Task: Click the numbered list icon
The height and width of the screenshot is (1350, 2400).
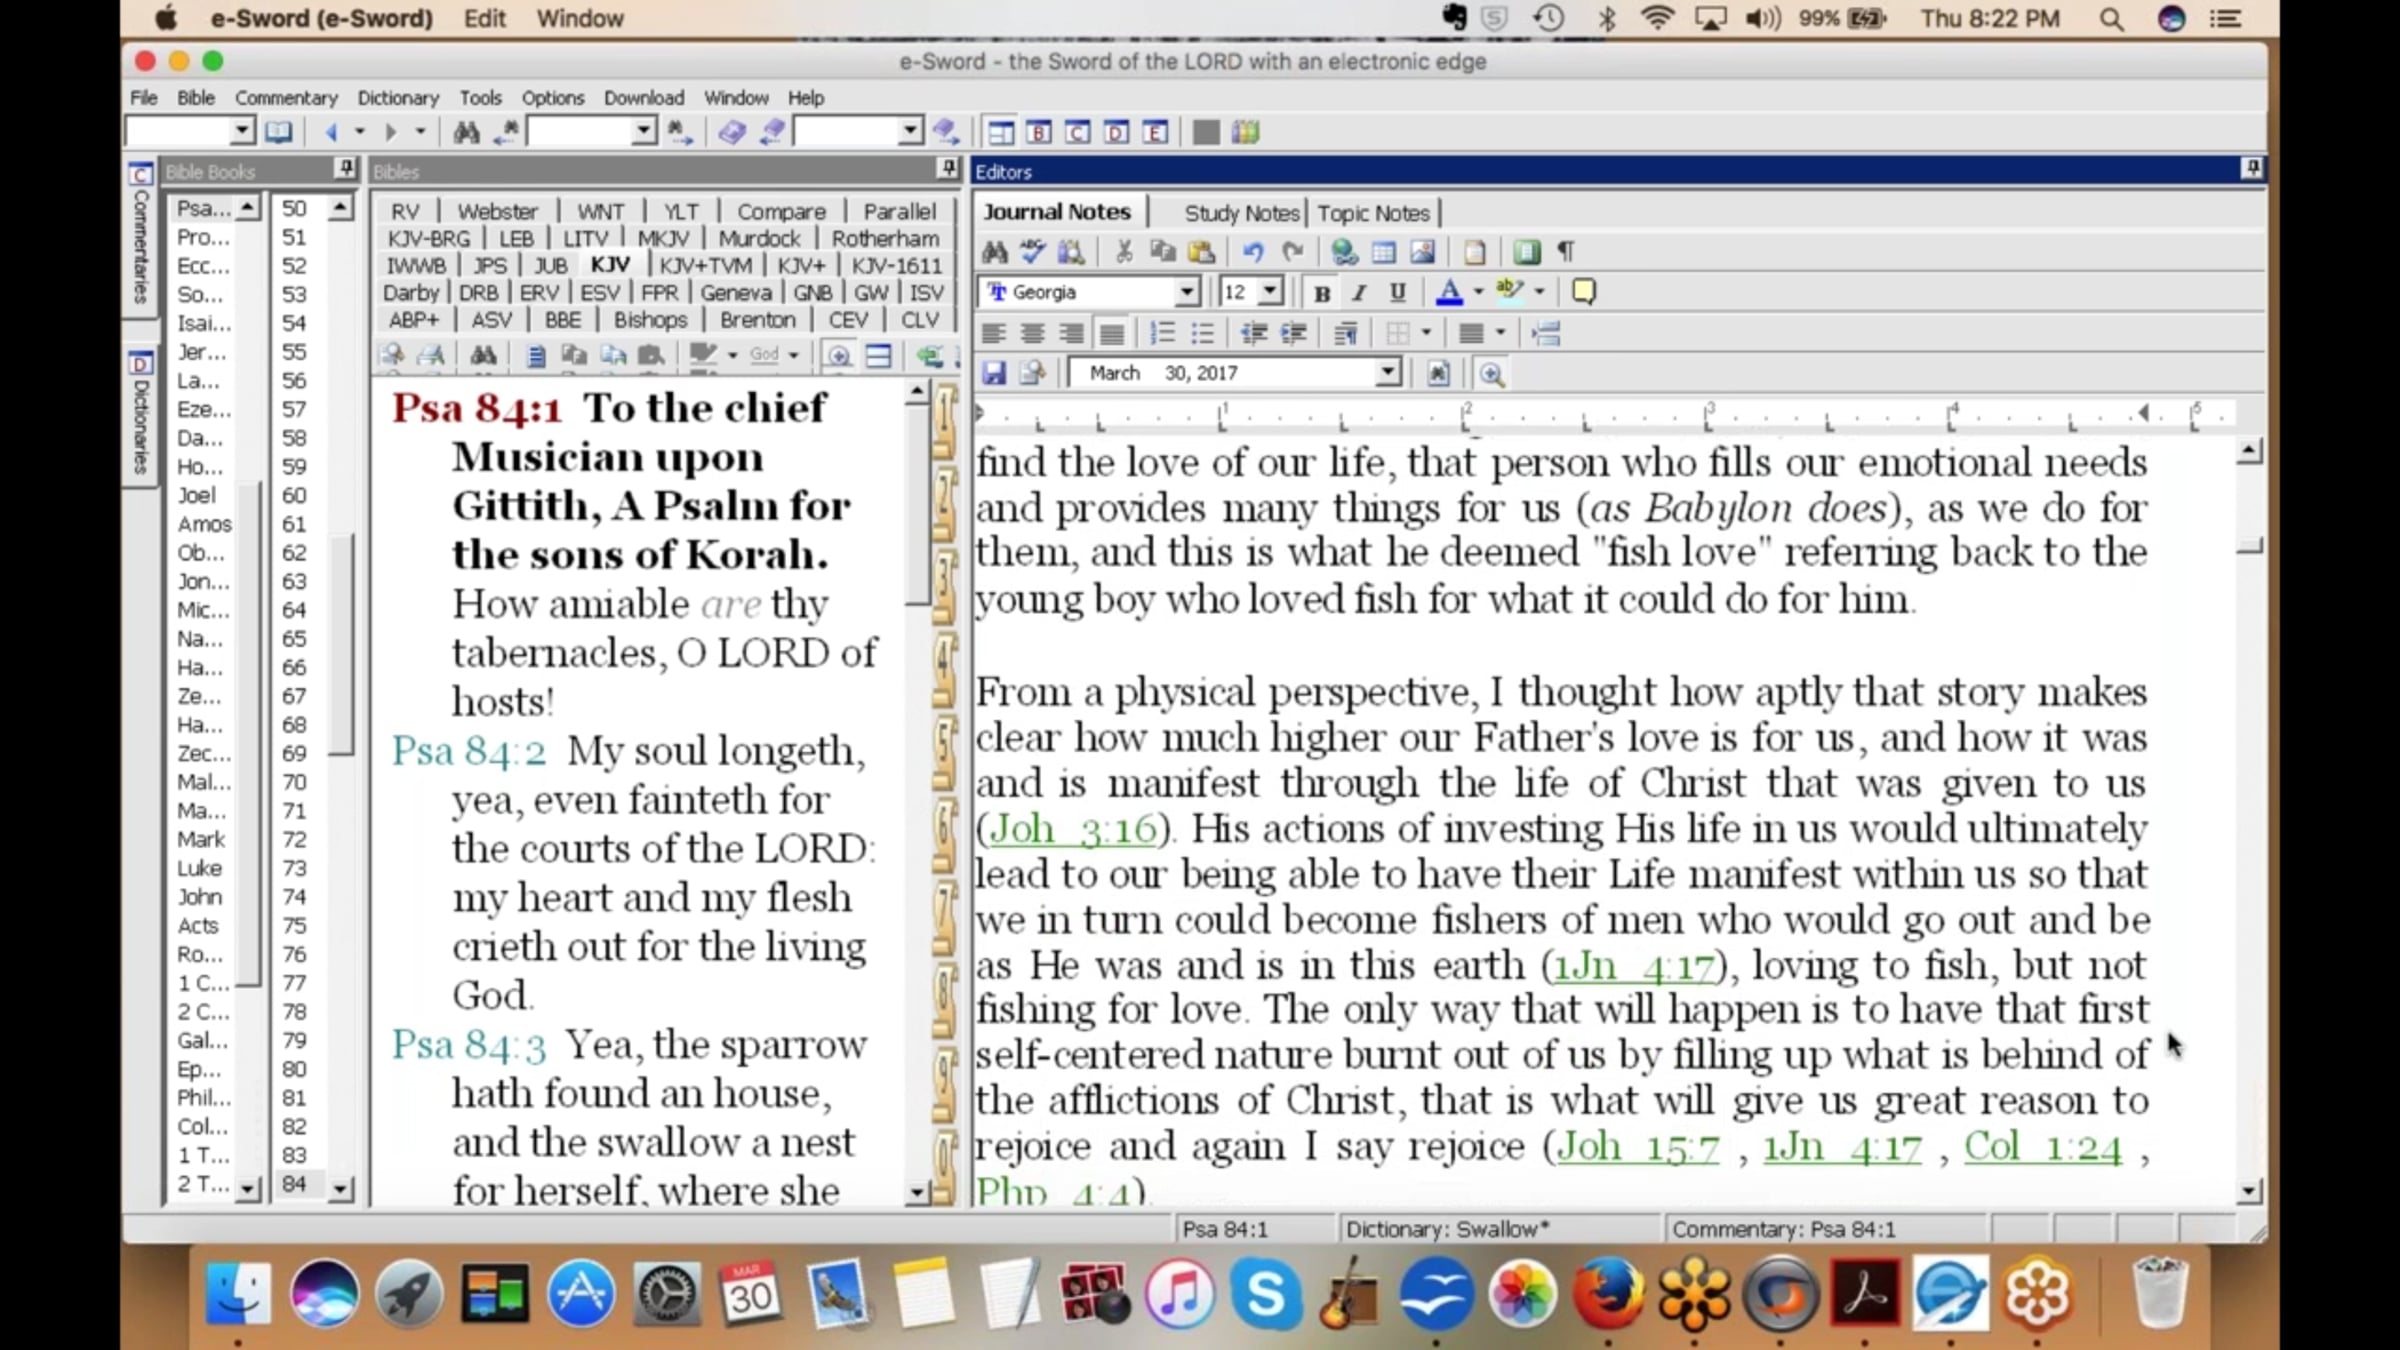Action: [x=1161, y=333]
